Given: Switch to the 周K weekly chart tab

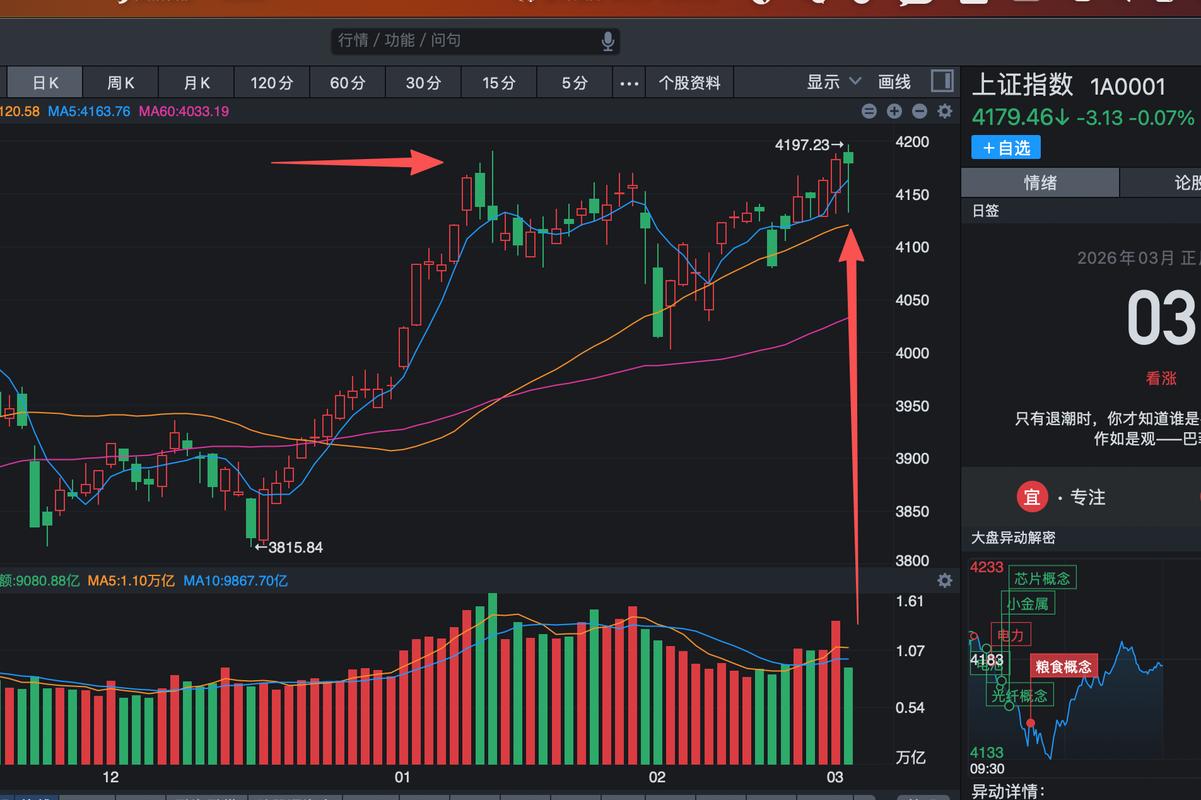Looking at the screenshot, I should point(121,83).
